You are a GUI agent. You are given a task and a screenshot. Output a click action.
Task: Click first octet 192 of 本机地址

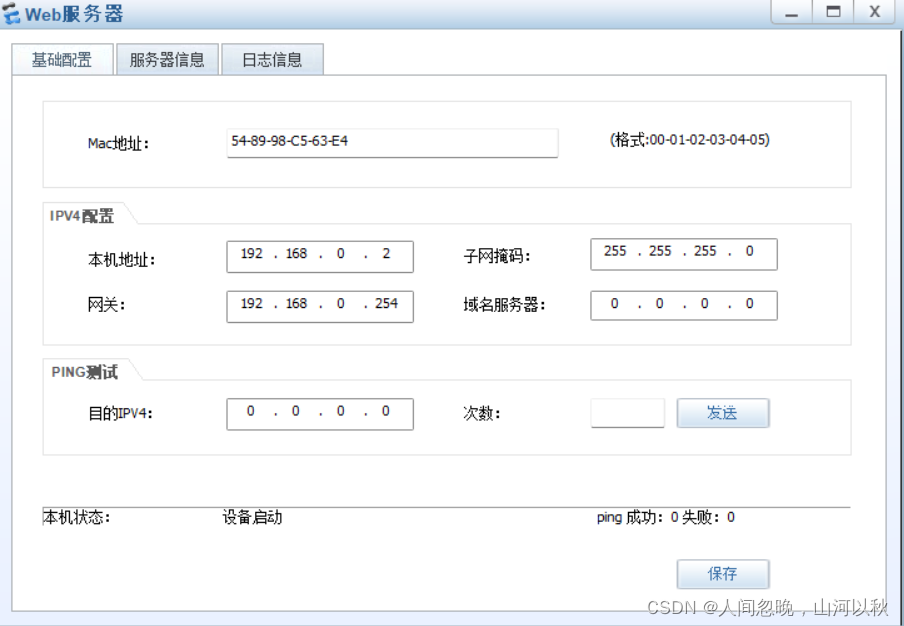pos(252,255)
